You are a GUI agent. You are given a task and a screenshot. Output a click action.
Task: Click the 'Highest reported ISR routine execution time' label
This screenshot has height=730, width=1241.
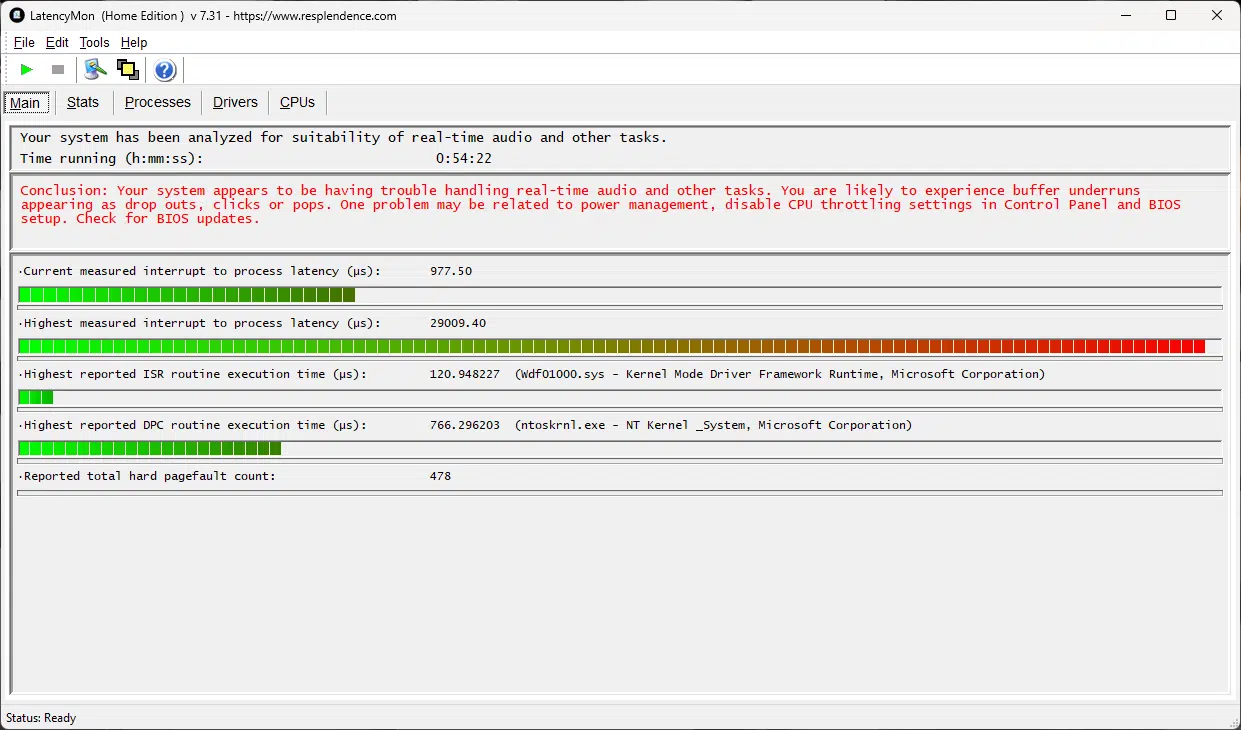click(x=193, y=374)
